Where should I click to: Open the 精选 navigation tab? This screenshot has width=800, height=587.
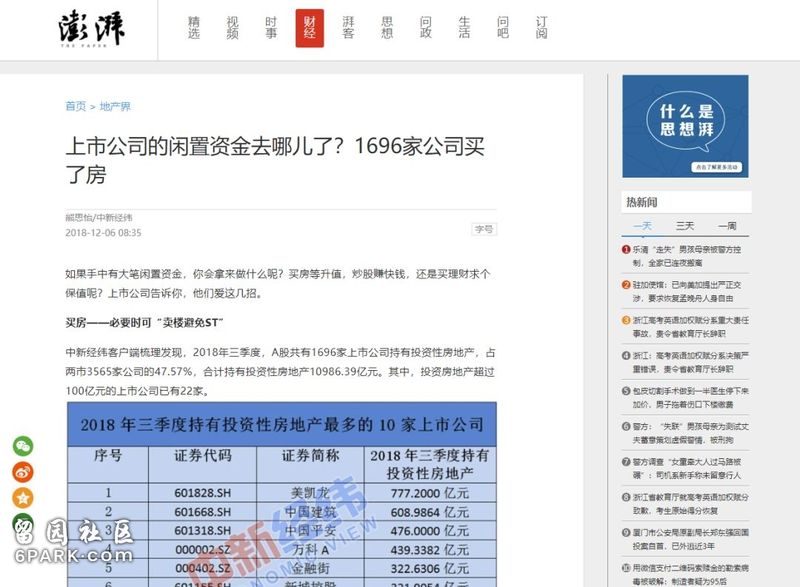point(194,28)
